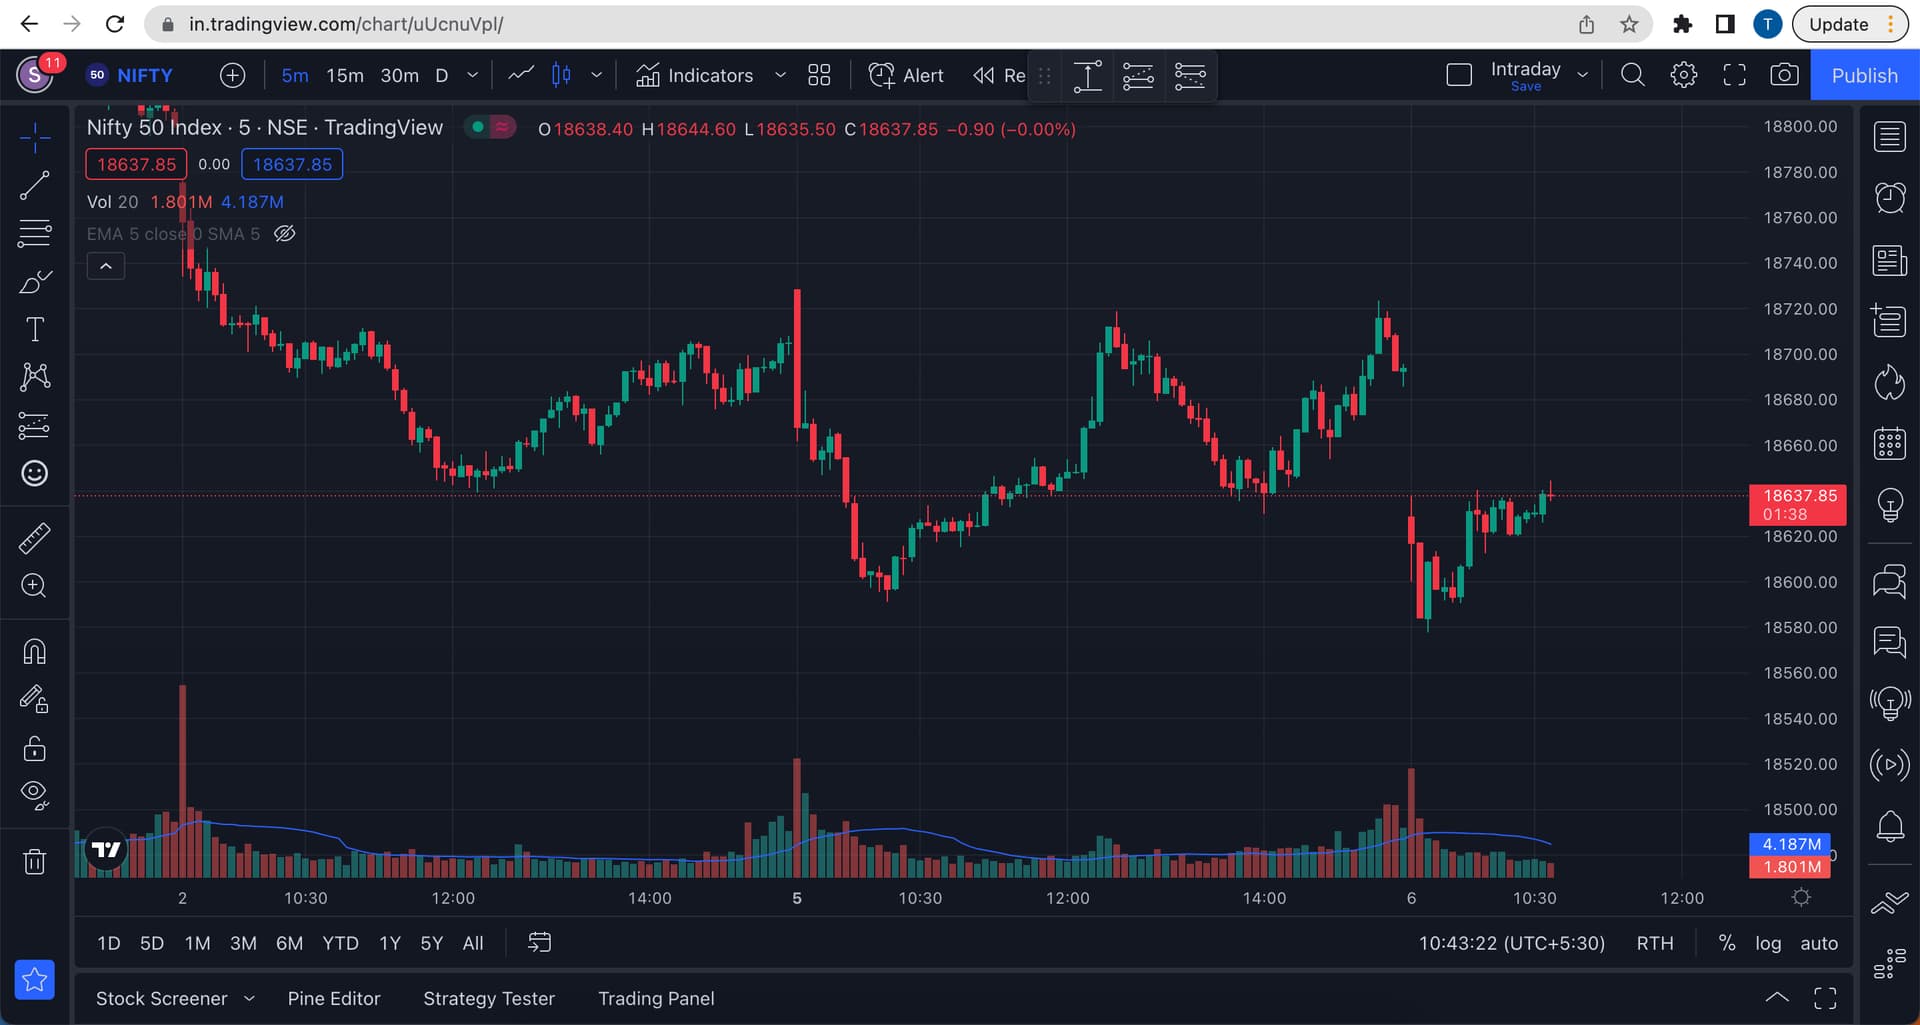
Task: Open the Notifications bell icon
Action: [x=1889, y=826]
